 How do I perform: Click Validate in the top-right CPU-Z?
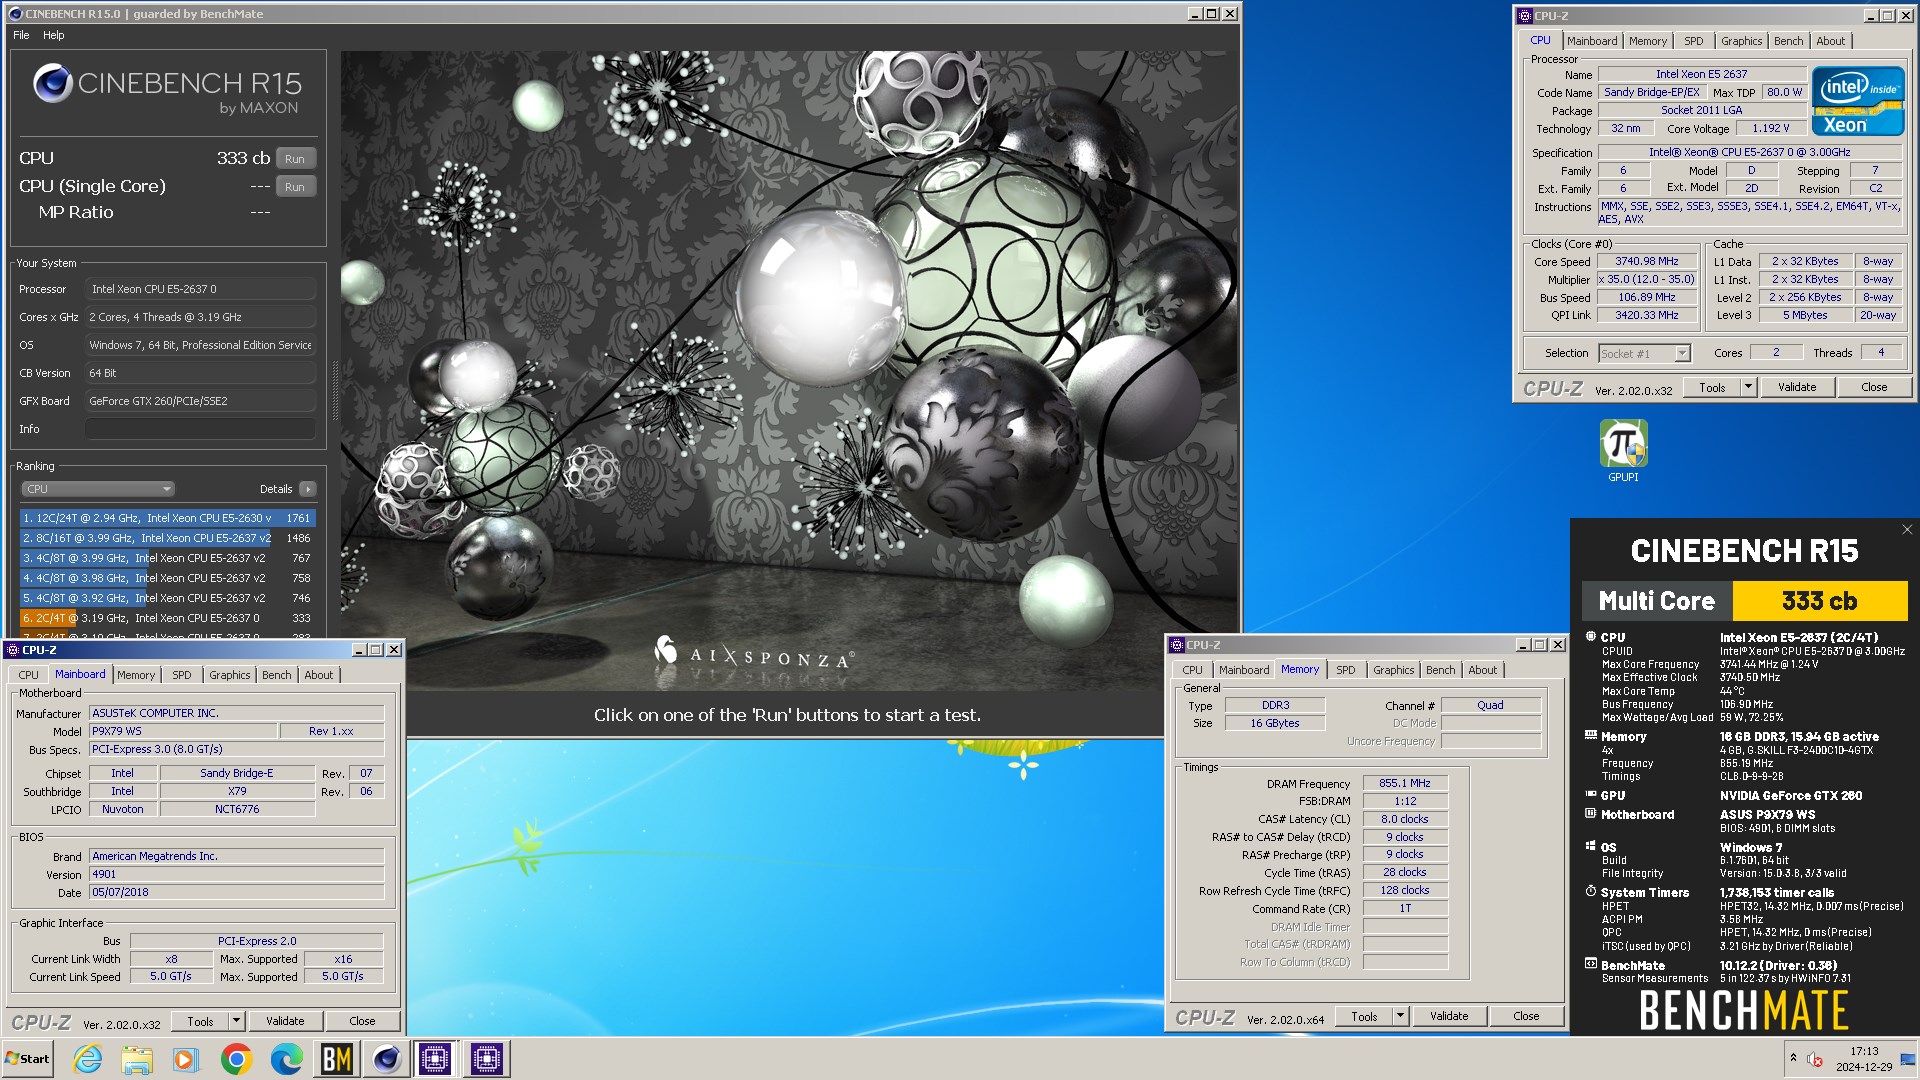point(1796,387)
